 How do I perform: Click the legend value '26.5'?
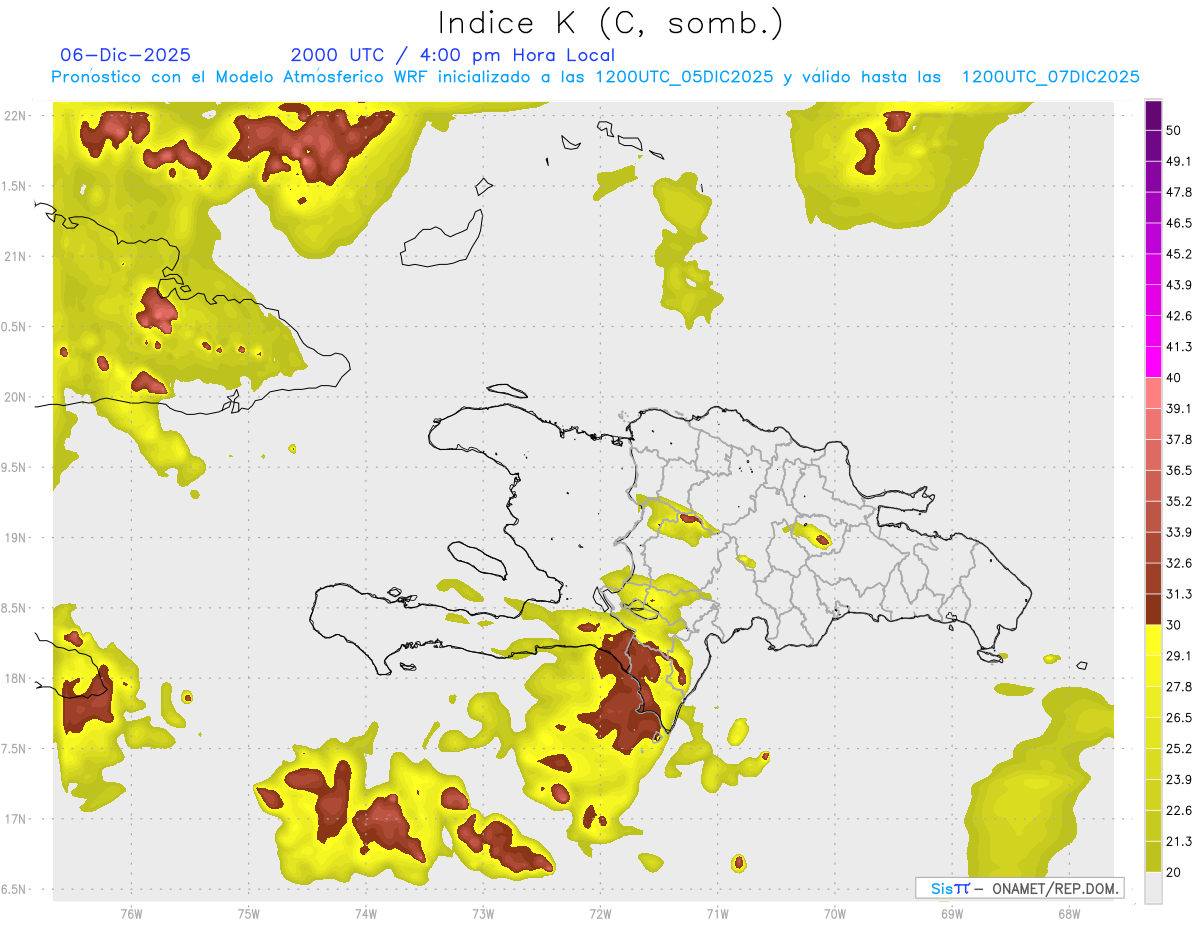1179,718
